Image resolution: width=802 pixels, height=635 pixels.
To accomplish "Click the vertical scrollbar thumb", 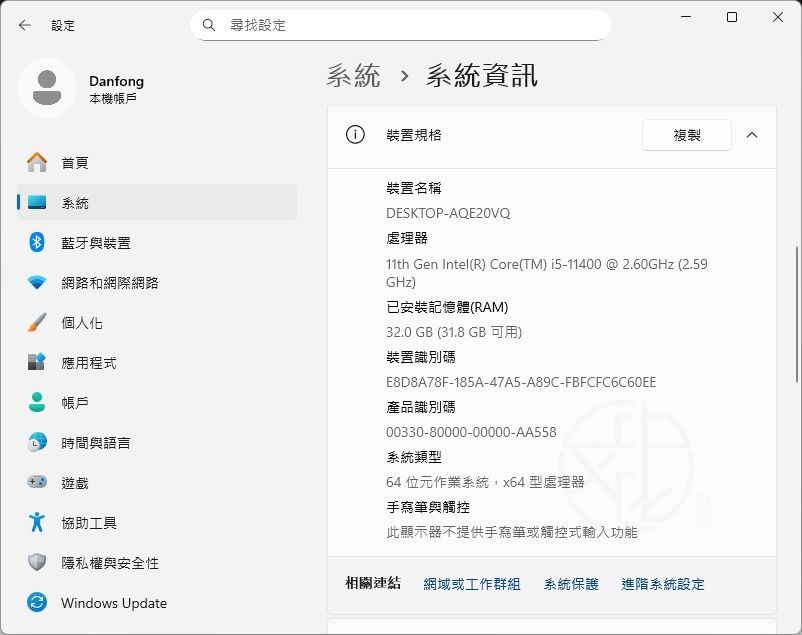I will (796, 314).
